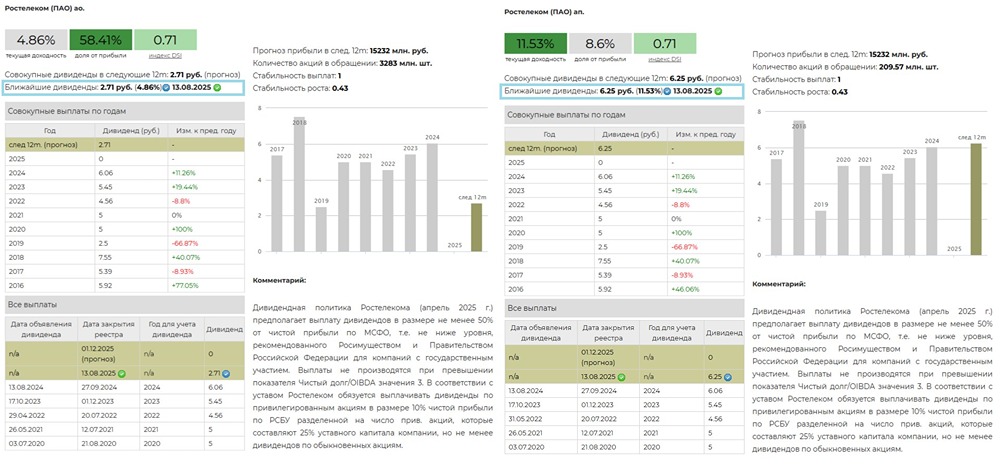
Task: Click Совокупные выплаты по годам header in ап panel
Action: tap(624, 115)
